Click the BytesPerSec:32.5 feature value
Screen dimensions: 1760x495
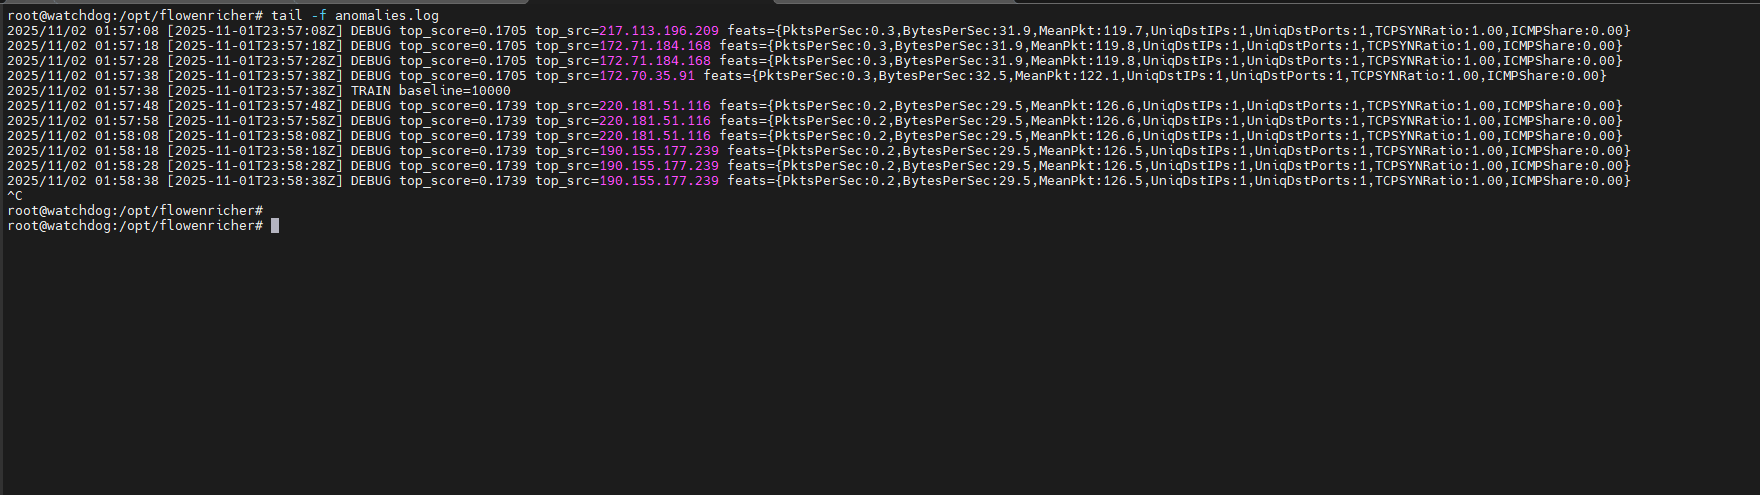(942, 76)
